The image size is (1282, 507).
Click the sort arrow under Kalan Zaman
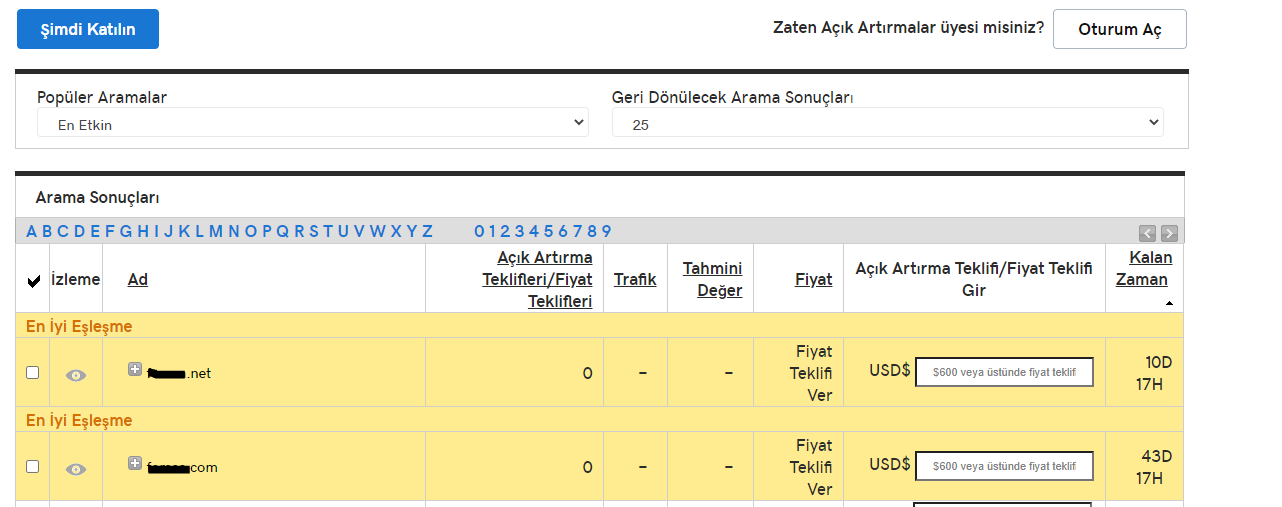(x=1169, y=302)
